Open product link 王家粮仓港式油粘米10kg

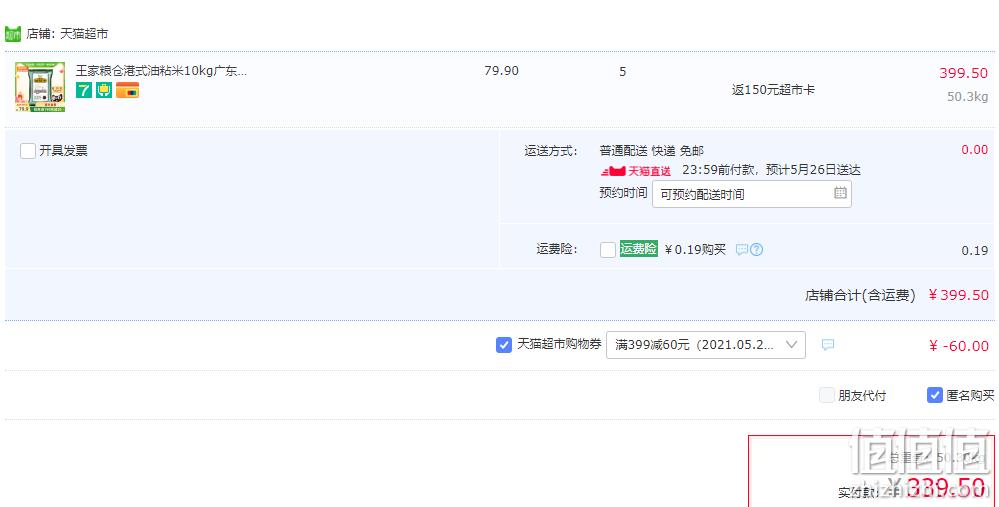tap(161, 71)
